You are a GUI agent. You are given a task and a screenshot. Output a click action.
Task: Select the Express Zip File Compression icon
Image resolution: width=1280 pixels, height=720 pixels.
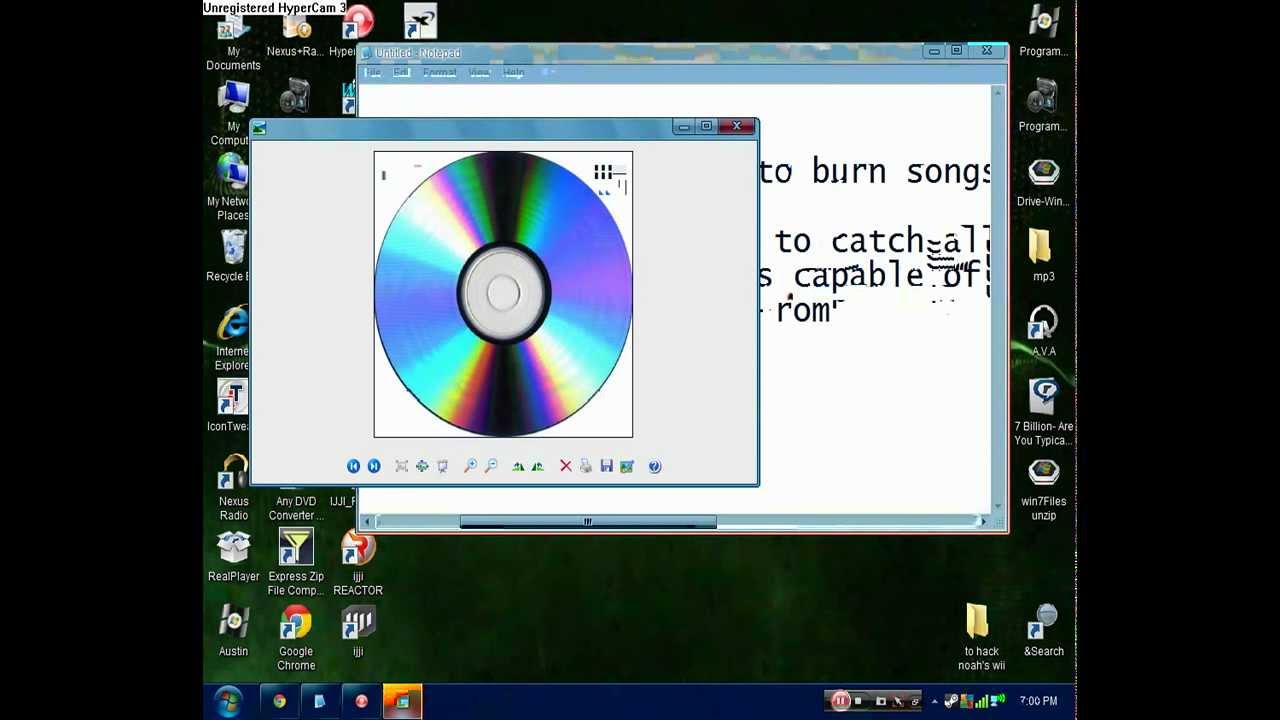296,563
